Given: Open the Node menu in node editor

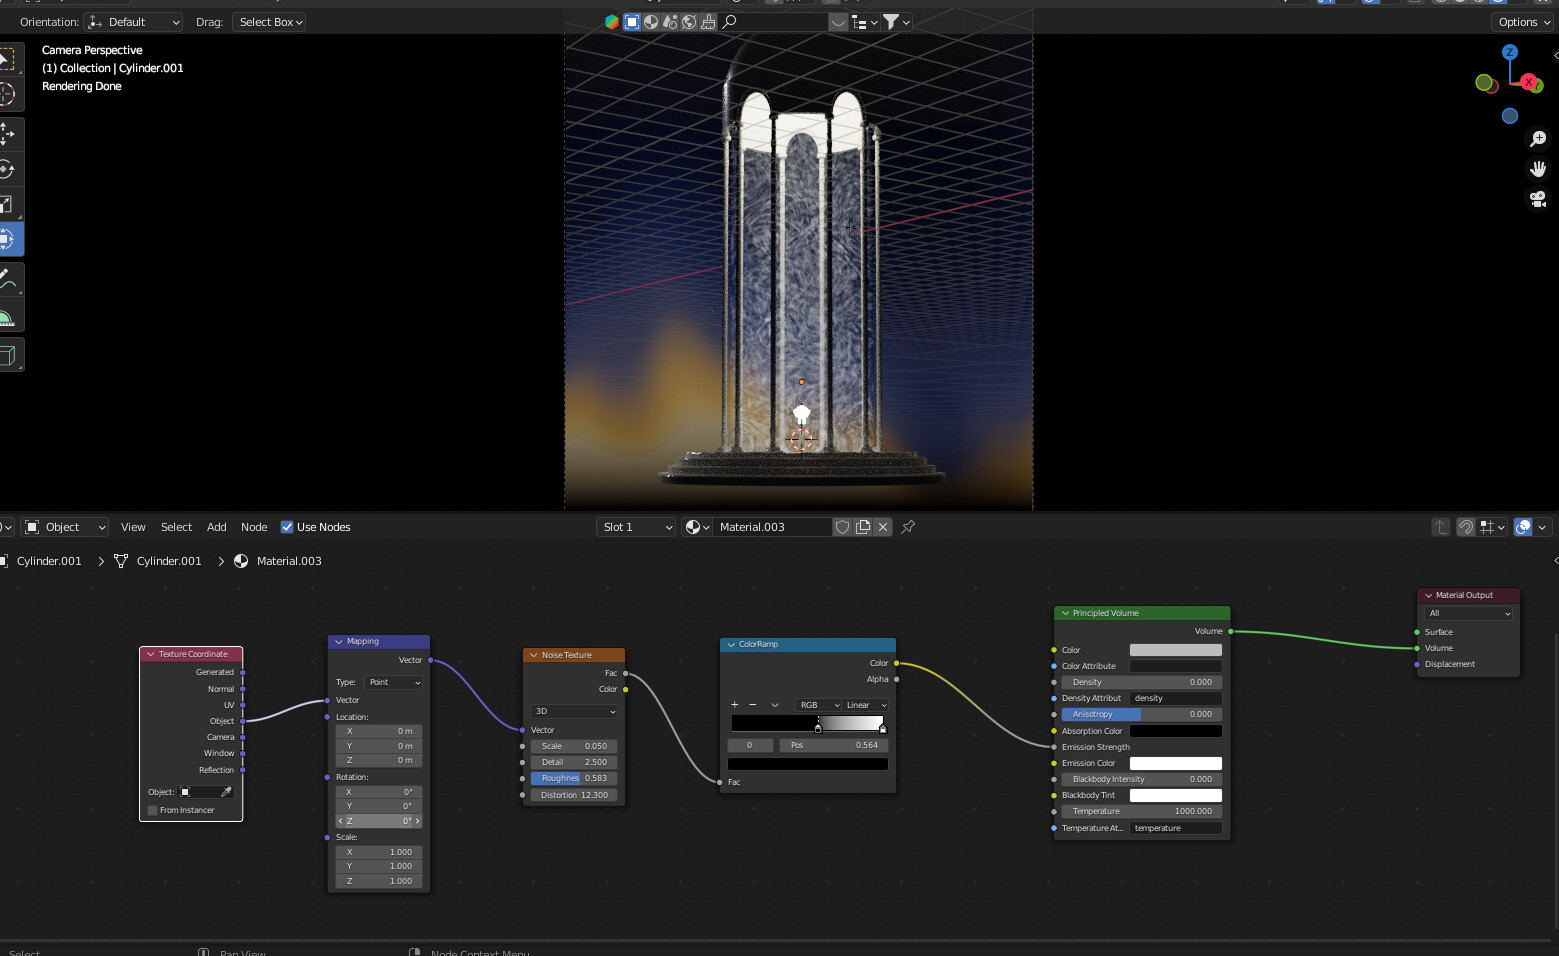Looking at the screenshot, I should [x=254, y=527].
